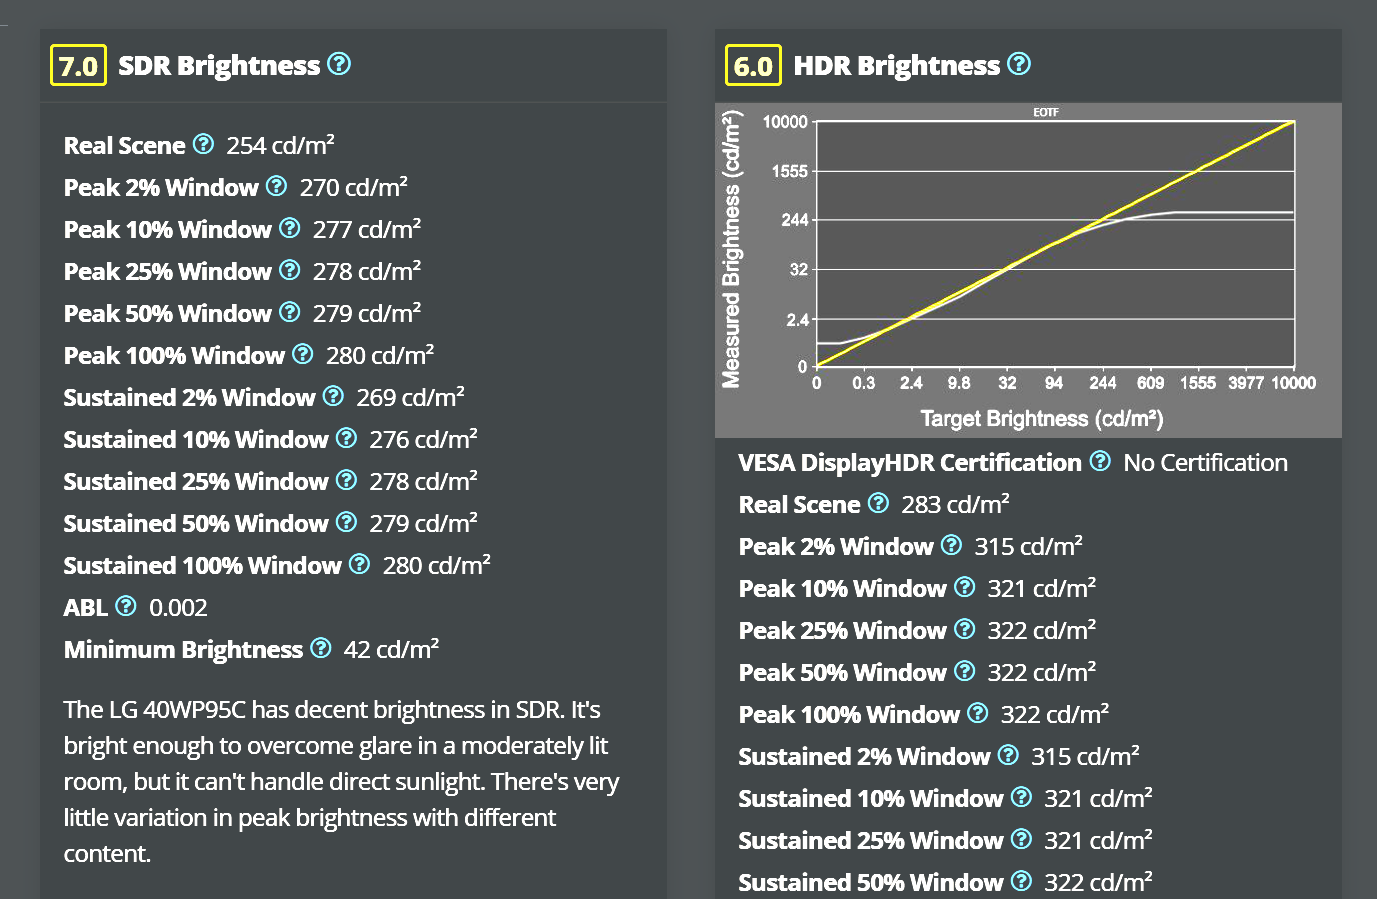
Task: Open help for HDR Sustained 50% Window
Action: (x=1021, y=882)
